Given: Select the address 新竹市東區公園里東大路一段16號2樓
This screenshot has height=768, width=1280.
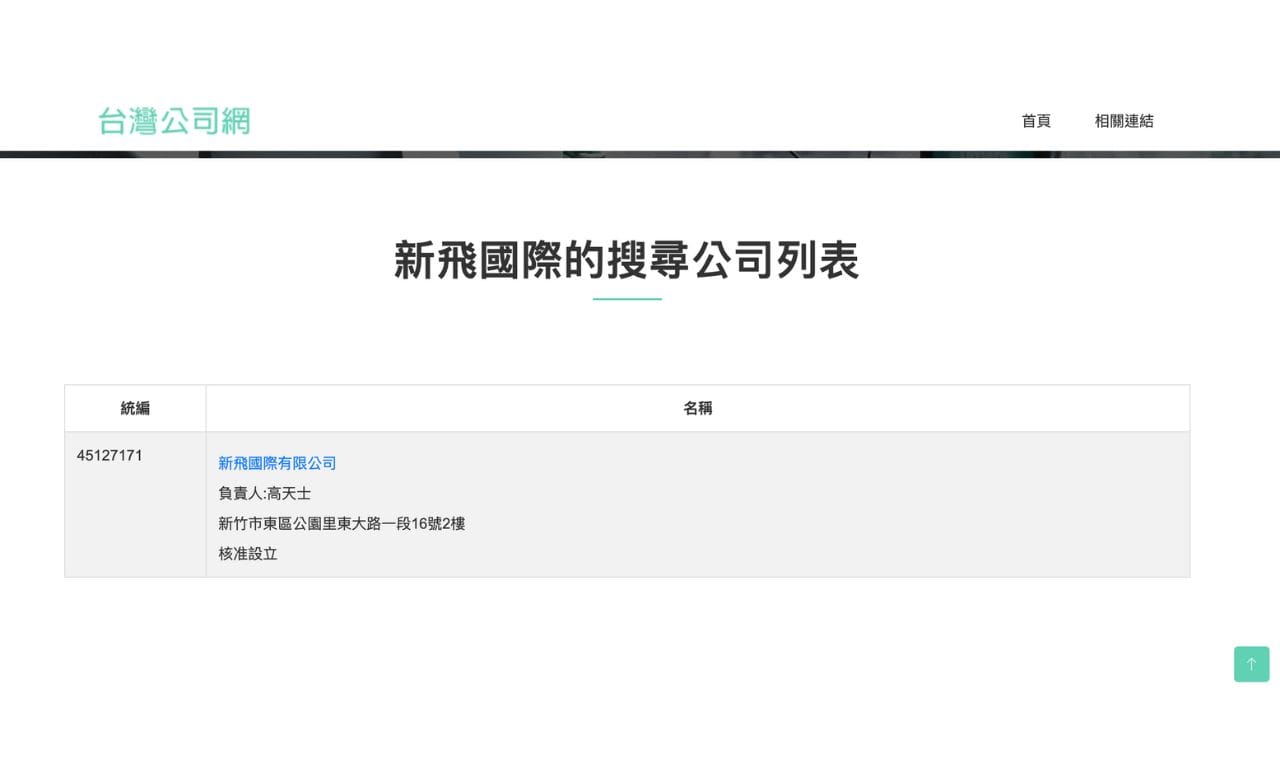Looking at the screenshot, I should pos(341,523).
